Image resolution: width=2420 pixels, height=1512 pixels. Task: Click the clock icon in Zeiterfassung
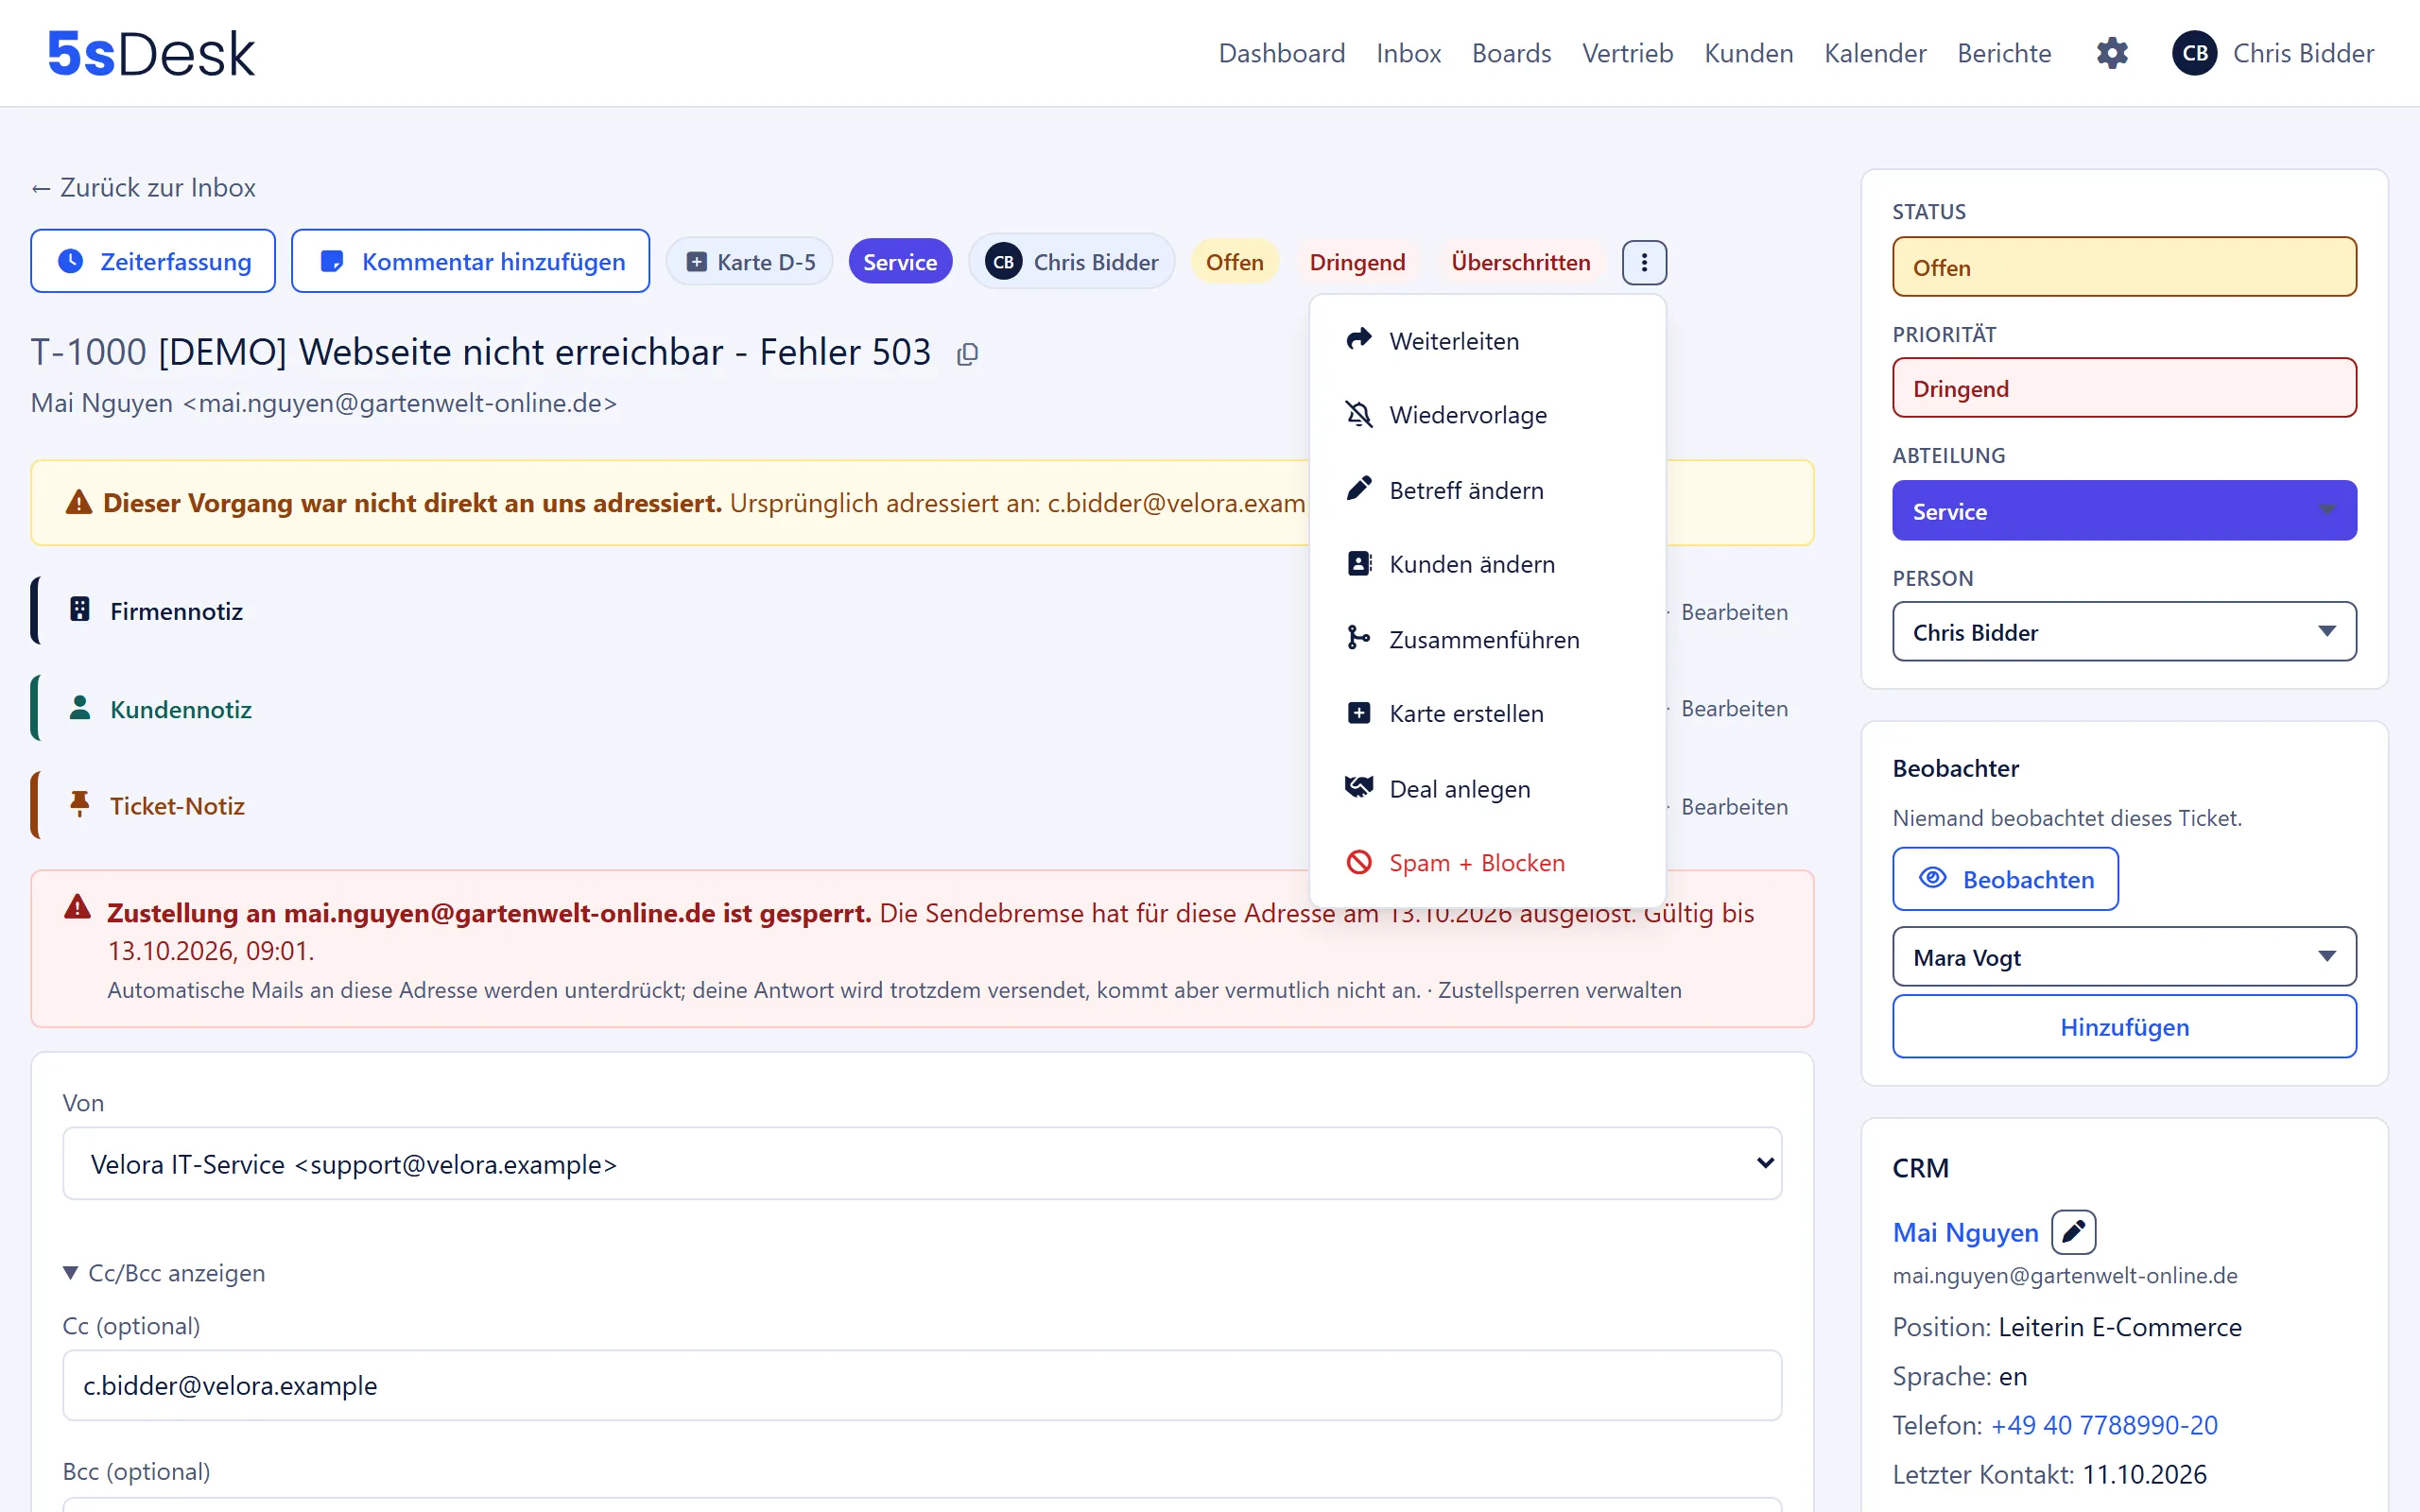(x=71, y=261)
